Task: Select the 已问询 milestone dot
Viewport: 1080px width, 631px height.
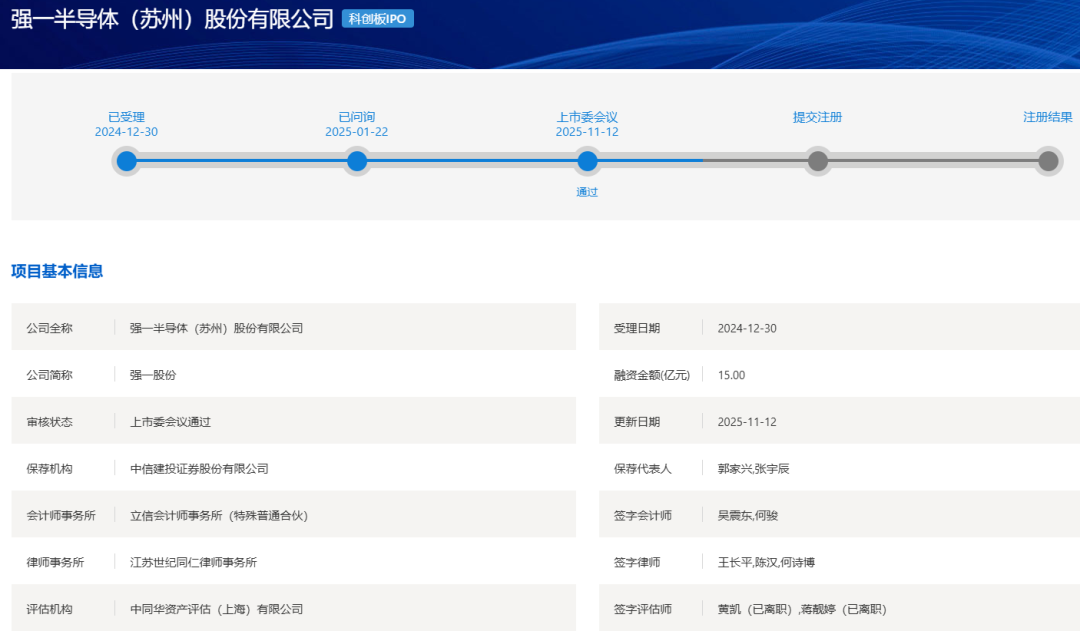Action: (357, 160)
